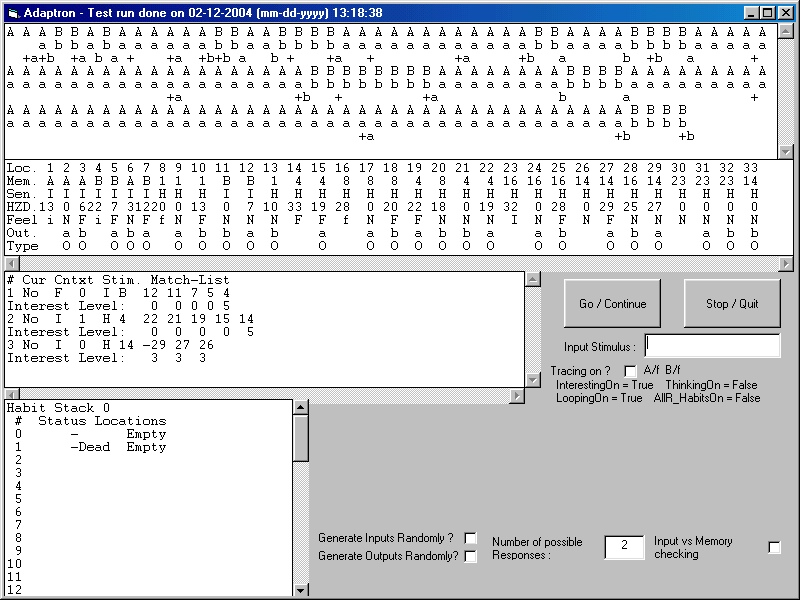
Task: Click 'ThinkingOn = False' status text
Action: click(x=711, y=385)
